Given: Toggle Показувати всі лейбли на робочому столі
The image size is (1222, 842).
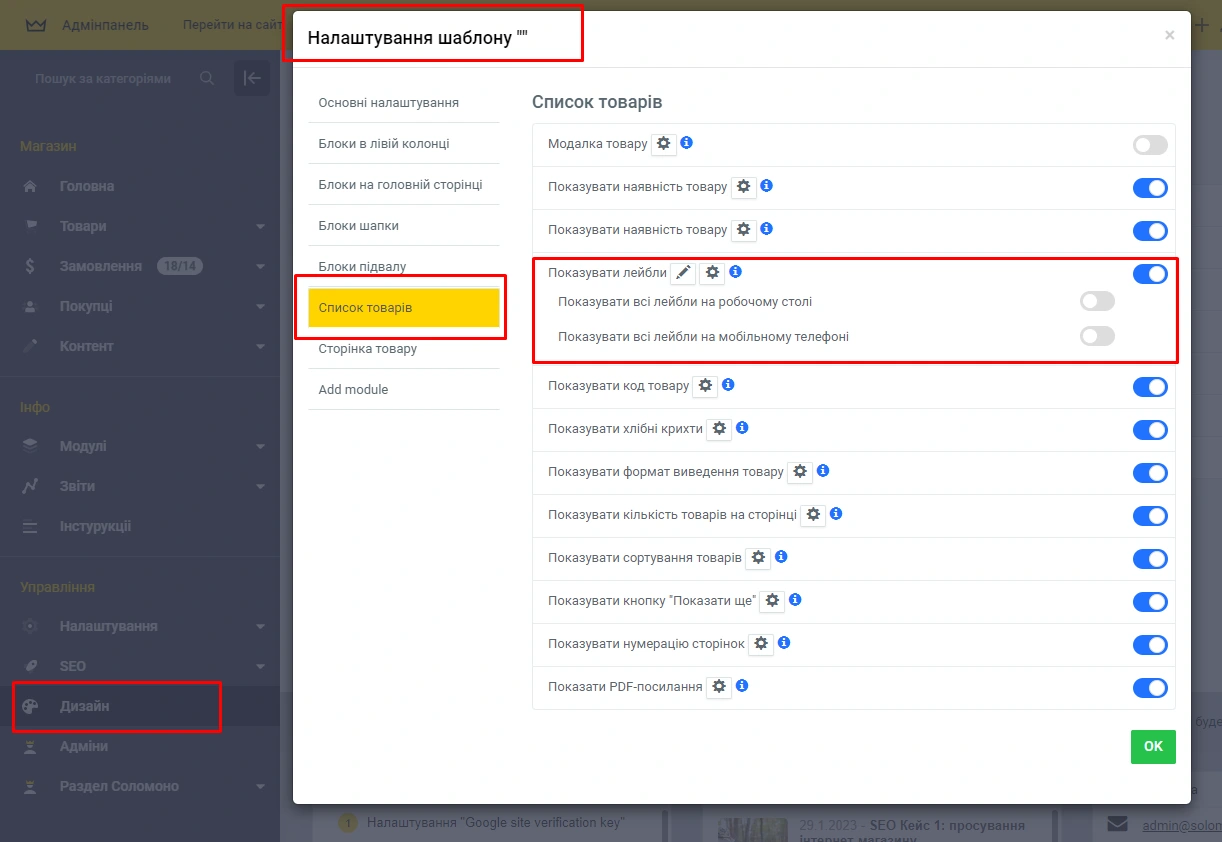Looking at the screenshot, I should [1097, 301].
